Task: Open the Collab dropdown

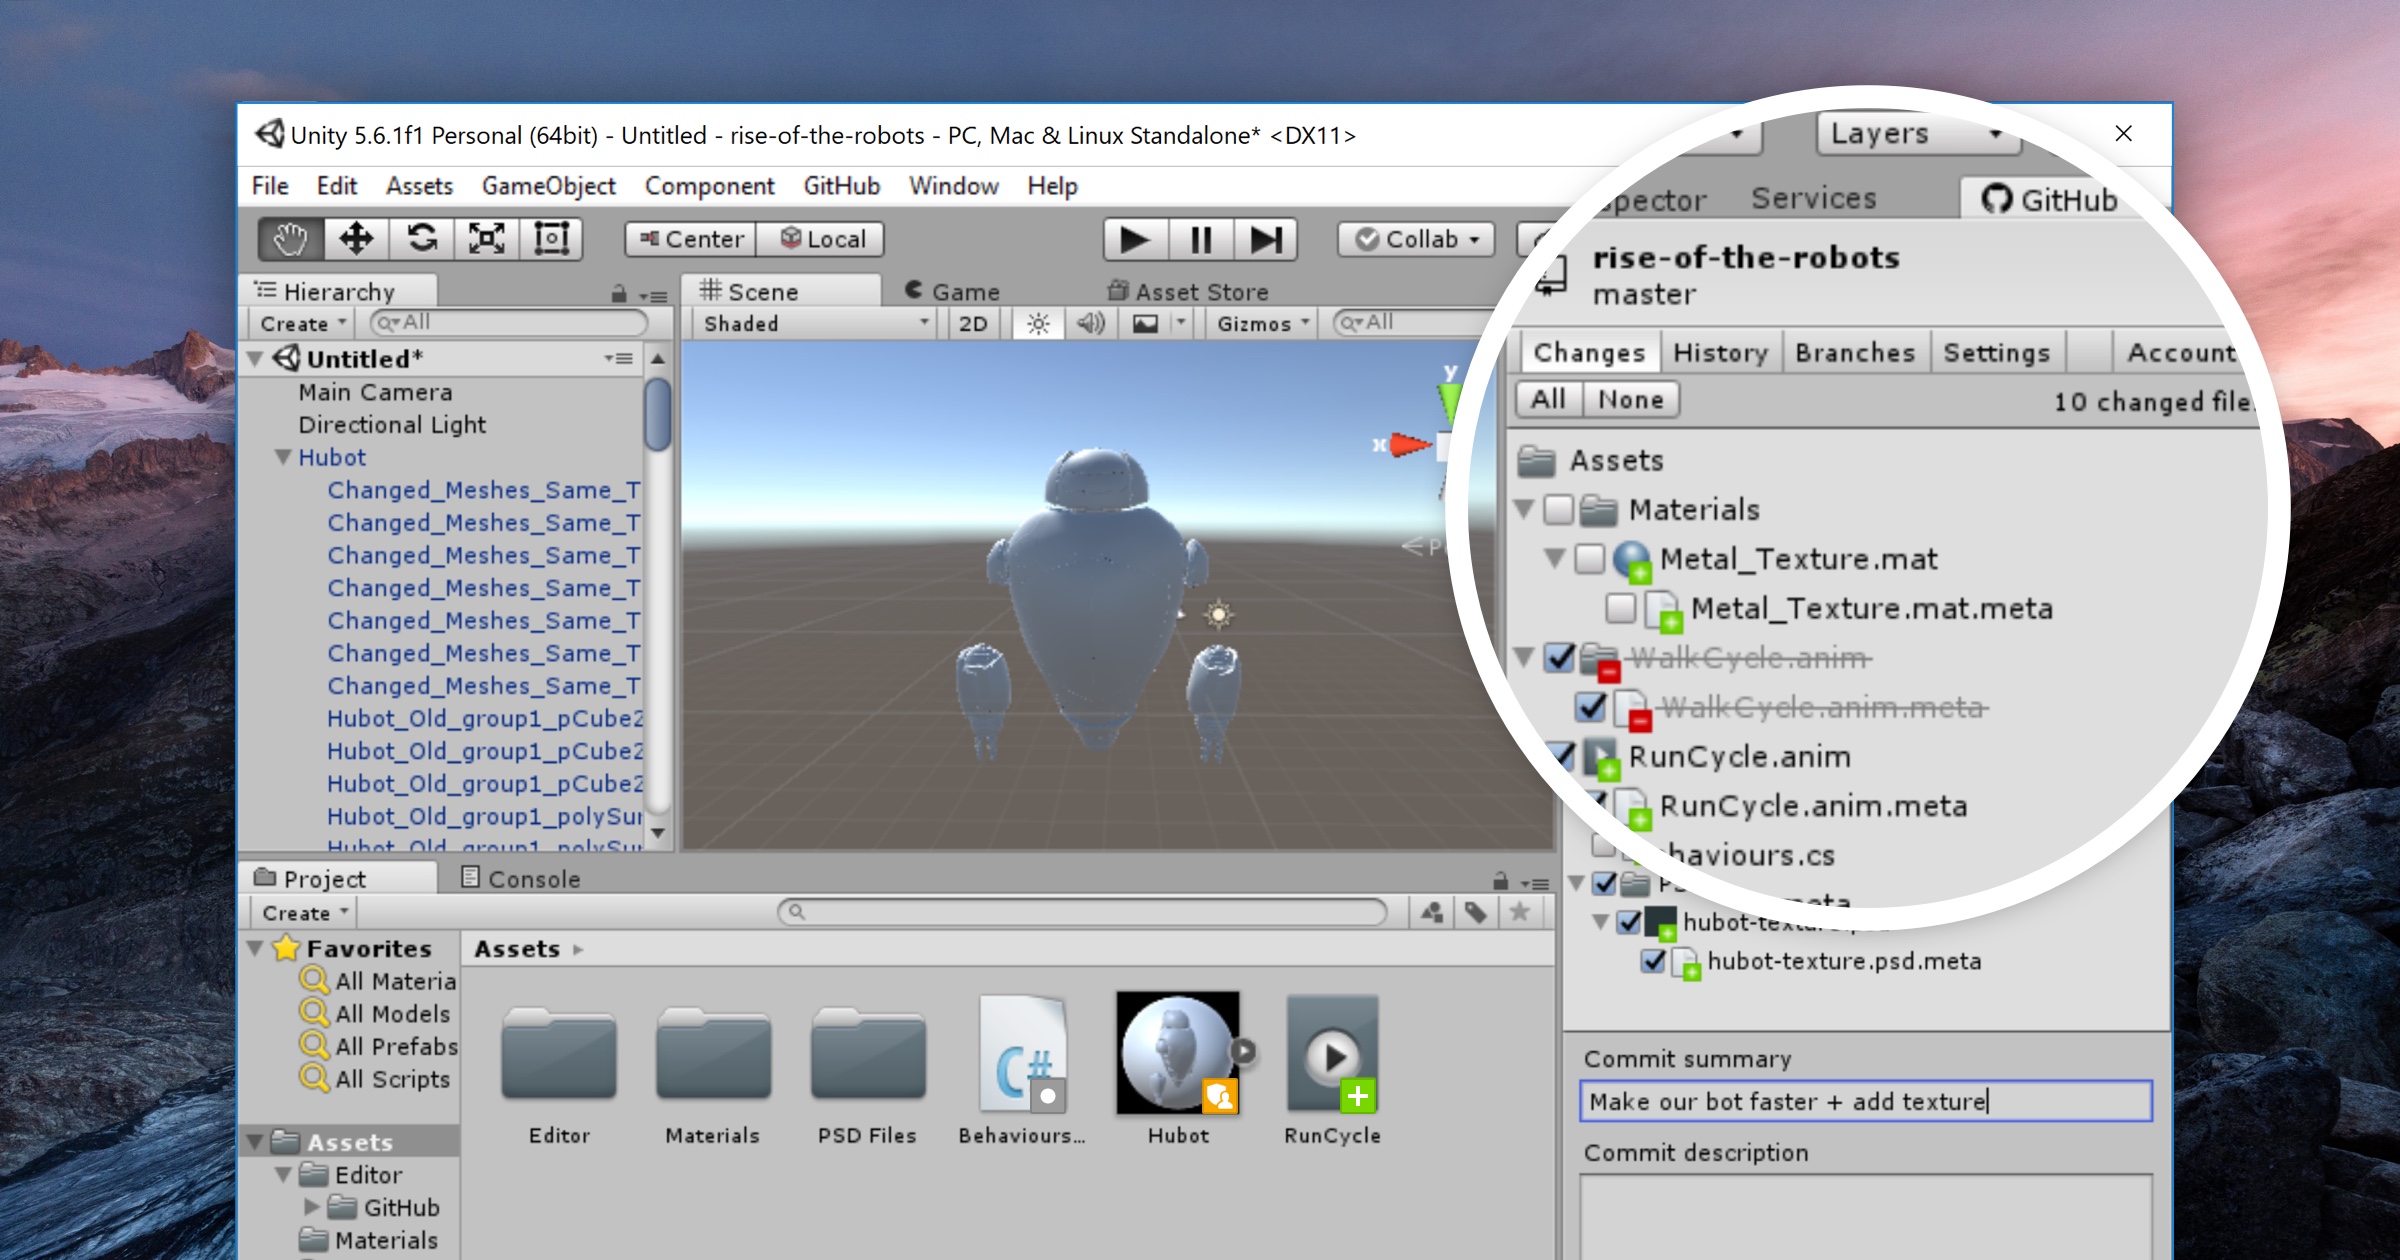Action: (1416, 240)
